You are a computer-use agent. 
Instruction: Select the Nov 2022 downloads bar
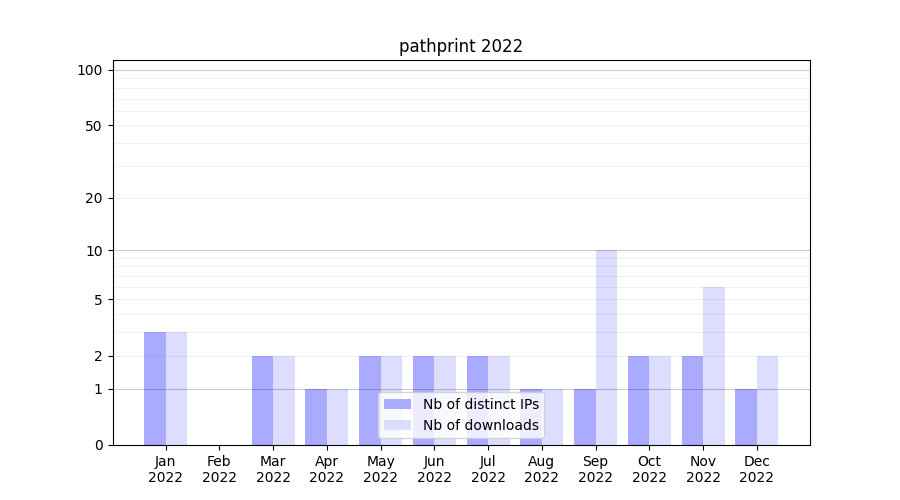pyautogui.click(x=714, y=366)
